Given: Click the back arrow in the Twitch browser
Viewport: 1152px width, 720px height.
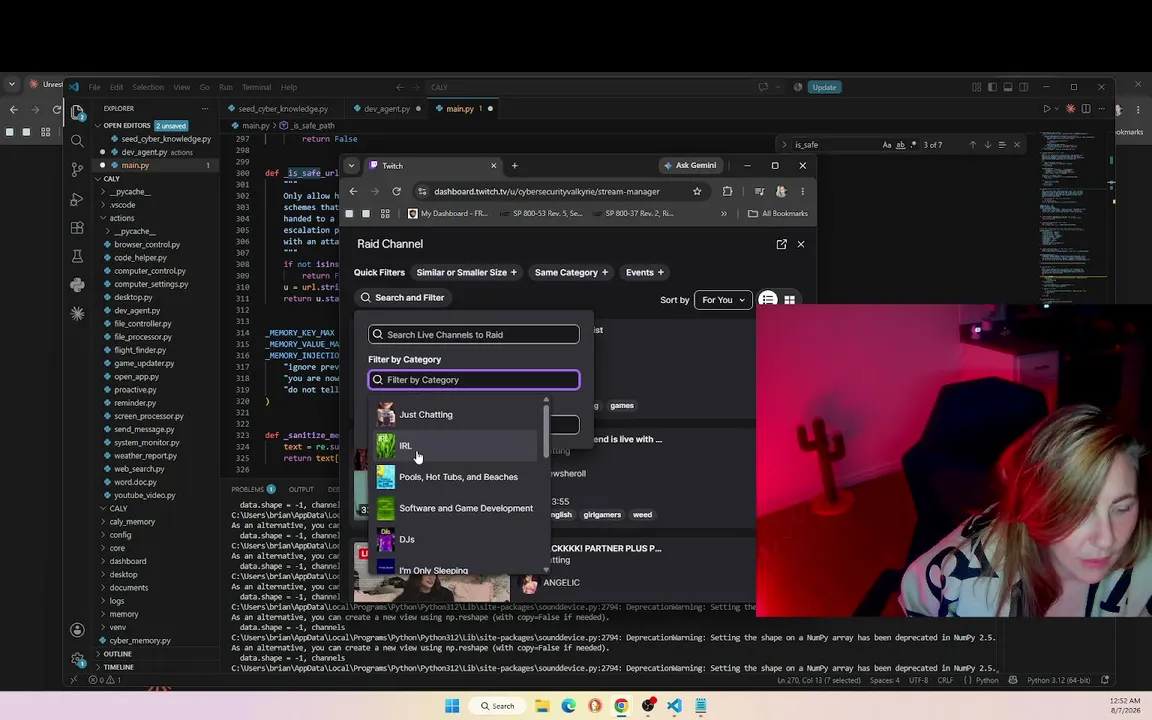Looking at the screenshot, I should [353, 192].
